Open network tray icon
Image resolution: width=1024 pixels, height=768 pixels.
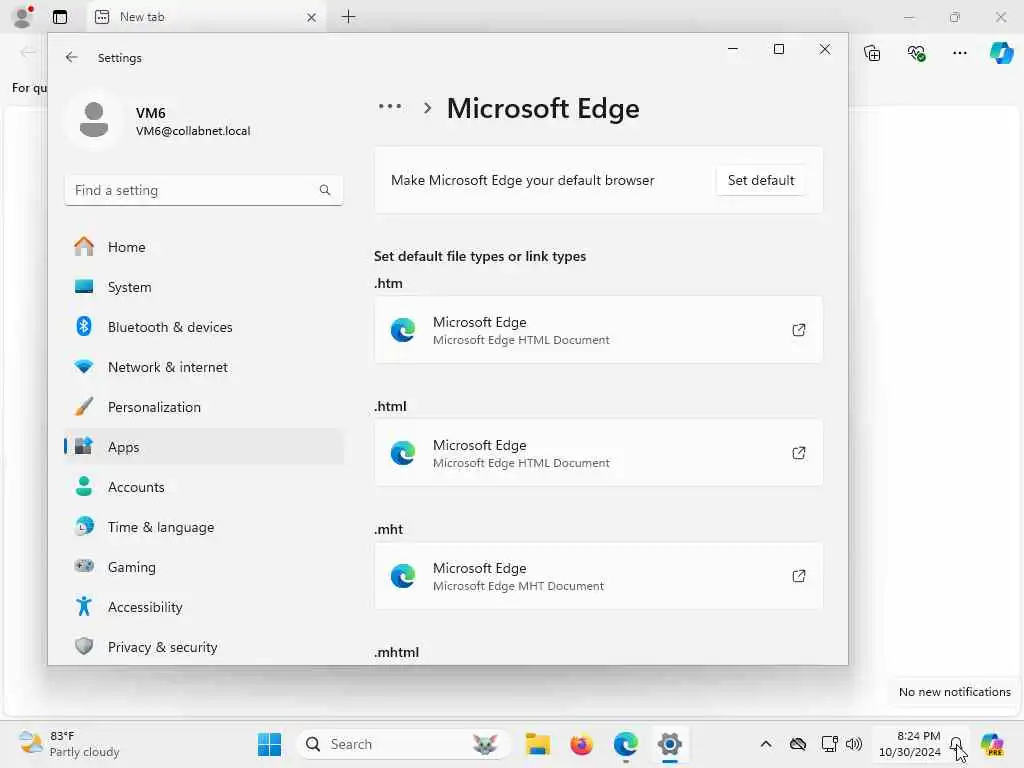click(x=829, y=744)
